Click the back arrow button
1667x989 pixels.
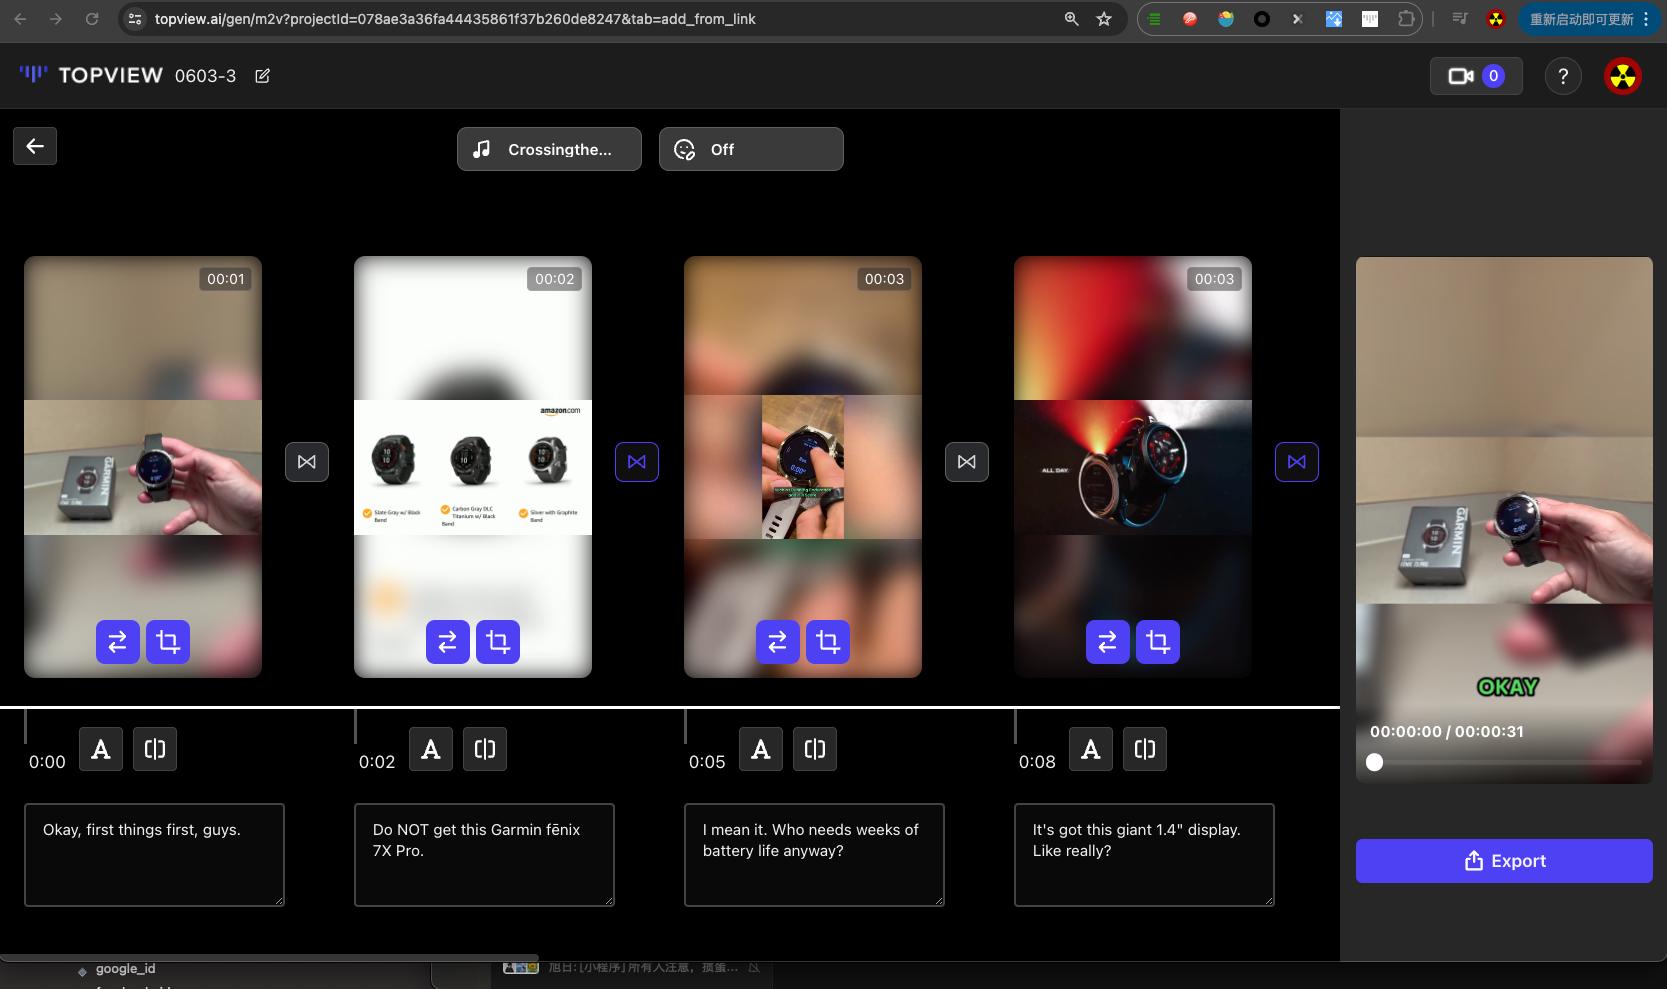point(35,146)
